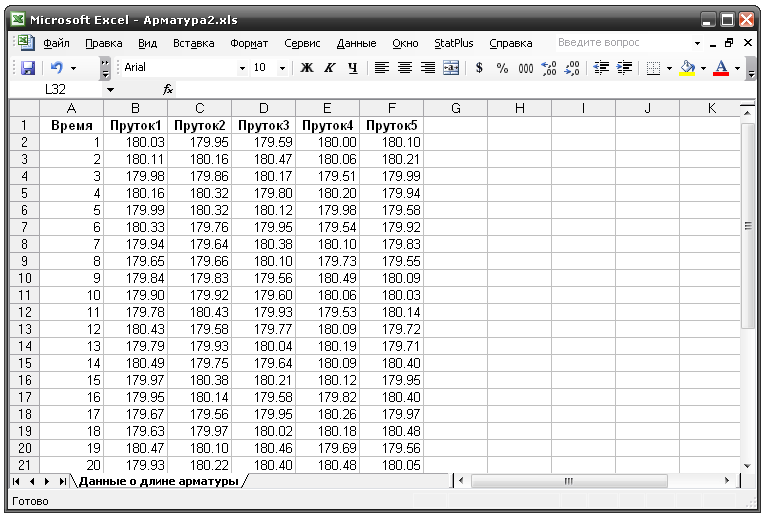The image size is (765, 516).
Task: Restore the workbook window inside Excel
Action: [729, 43]
